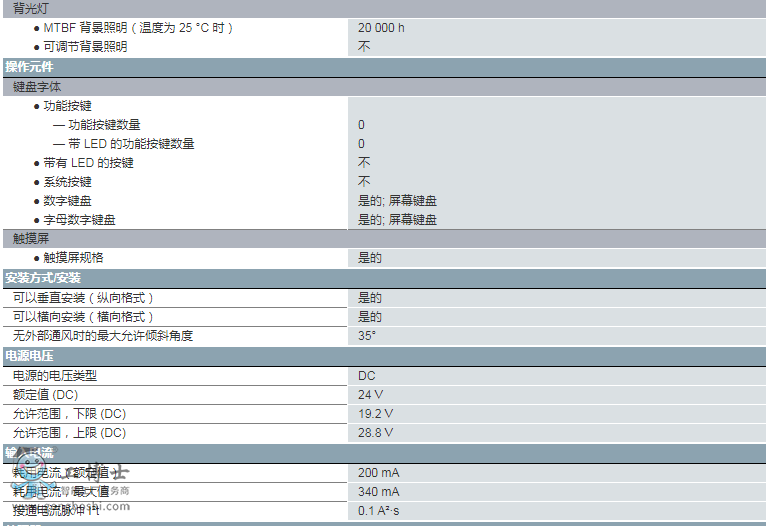
Task: Select the 字母数字键盘 row label
Action: click(79, 220)
